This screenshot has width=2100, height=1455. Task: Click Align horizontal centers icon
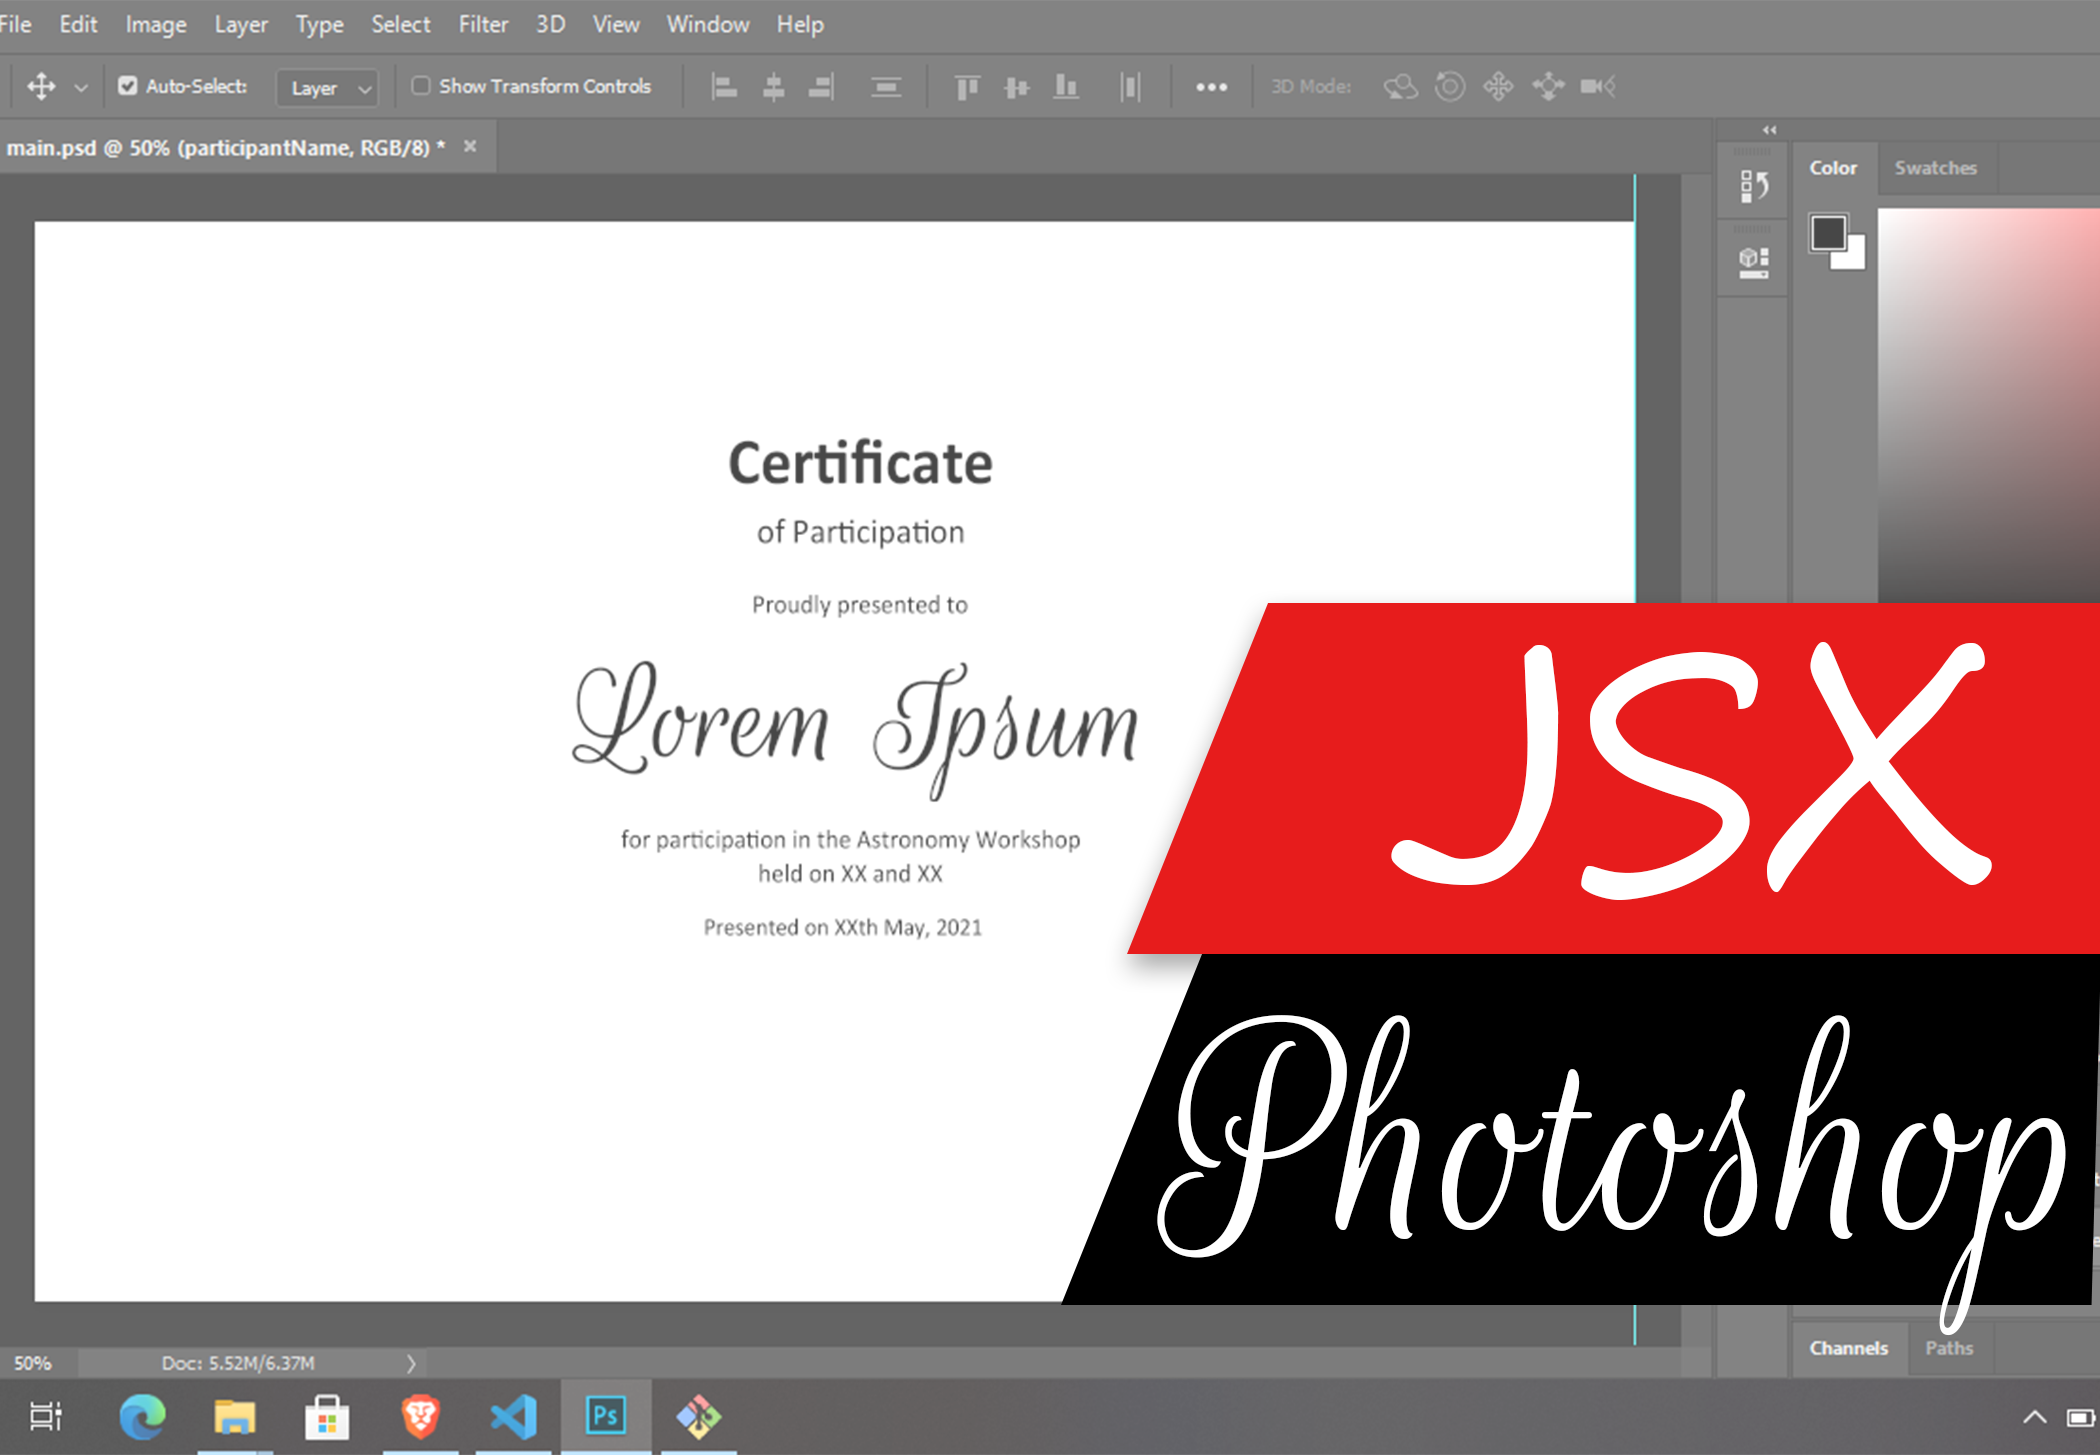point(773,87)
